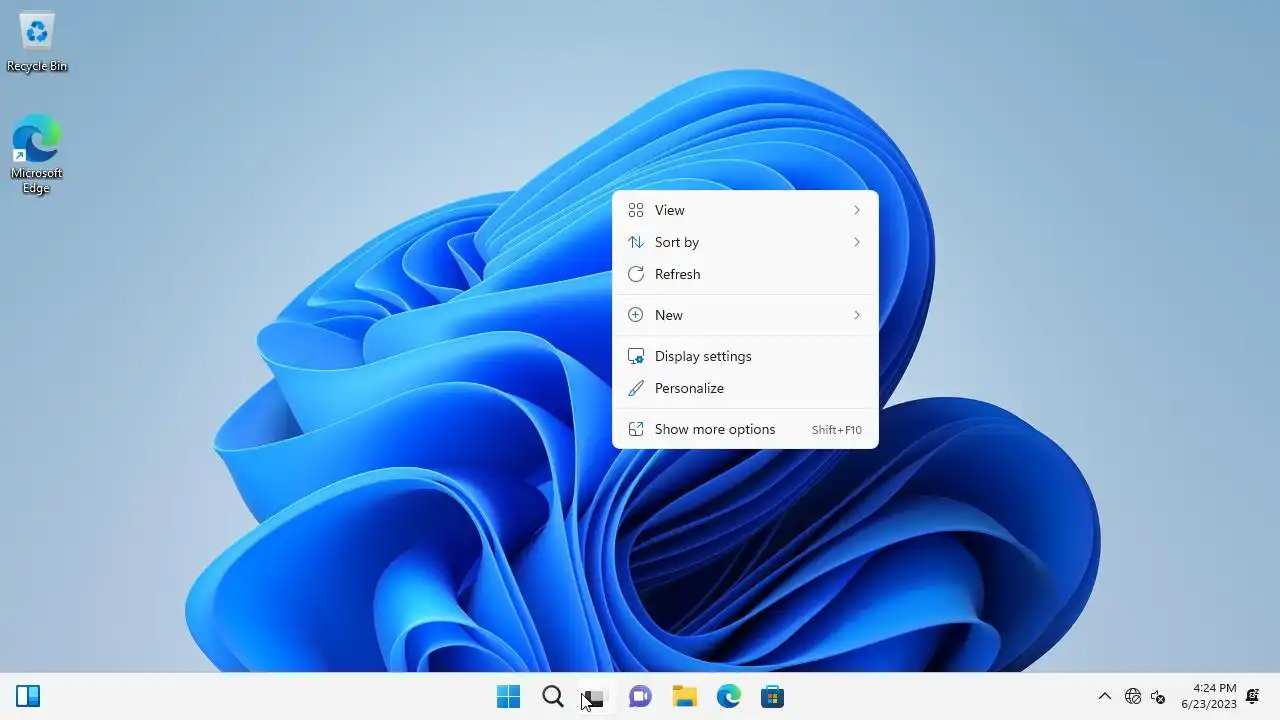Open the taskbar clock and date
This screenshot has height=720, width=1280.
point(1208,696)
